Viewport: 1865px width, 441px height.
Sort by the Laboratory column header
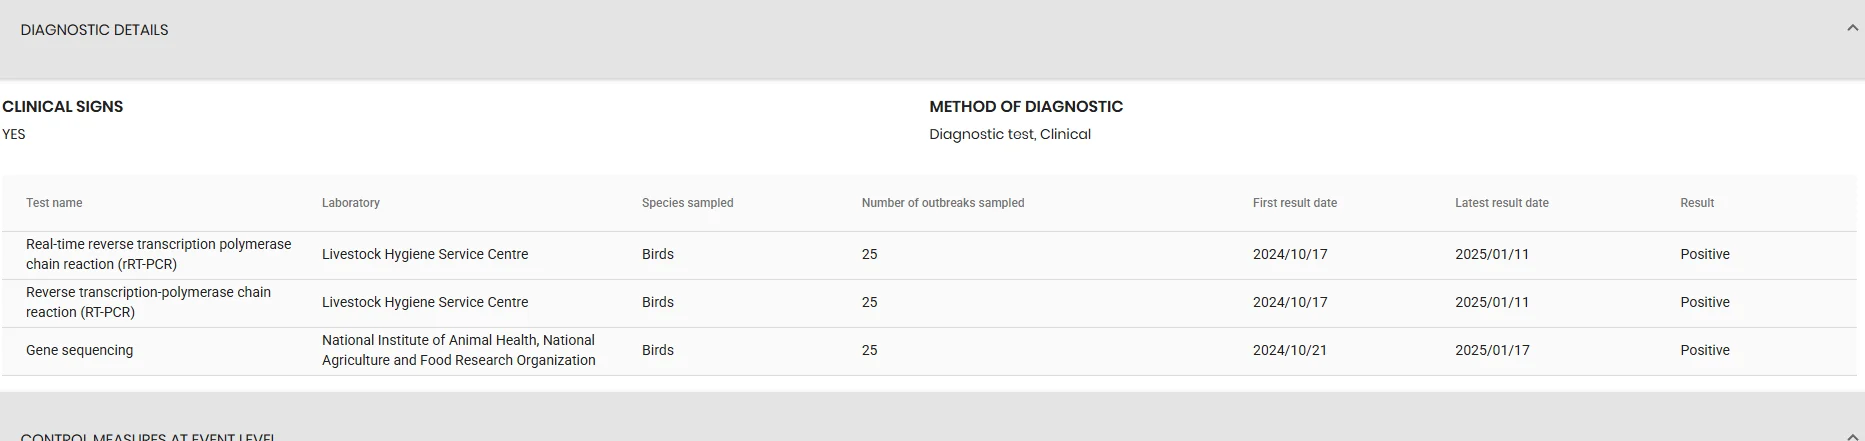[351, 203]
